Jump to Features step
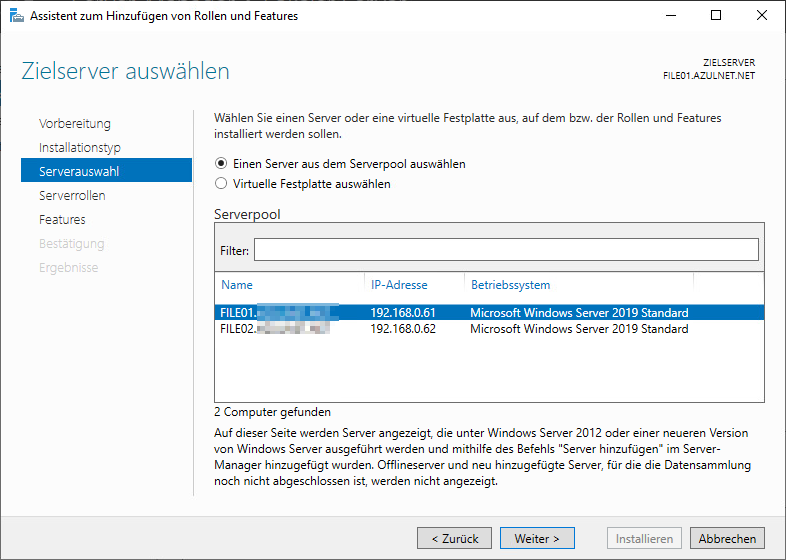 click(x=62, y=220)
